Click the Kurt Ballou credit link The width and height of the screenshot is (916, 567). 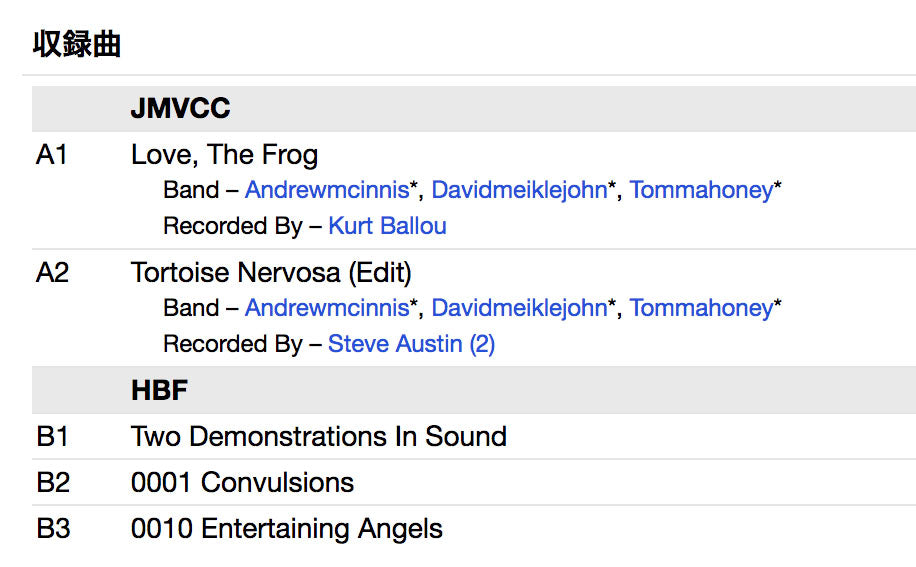pyautogui.click(x=387, y=226)
